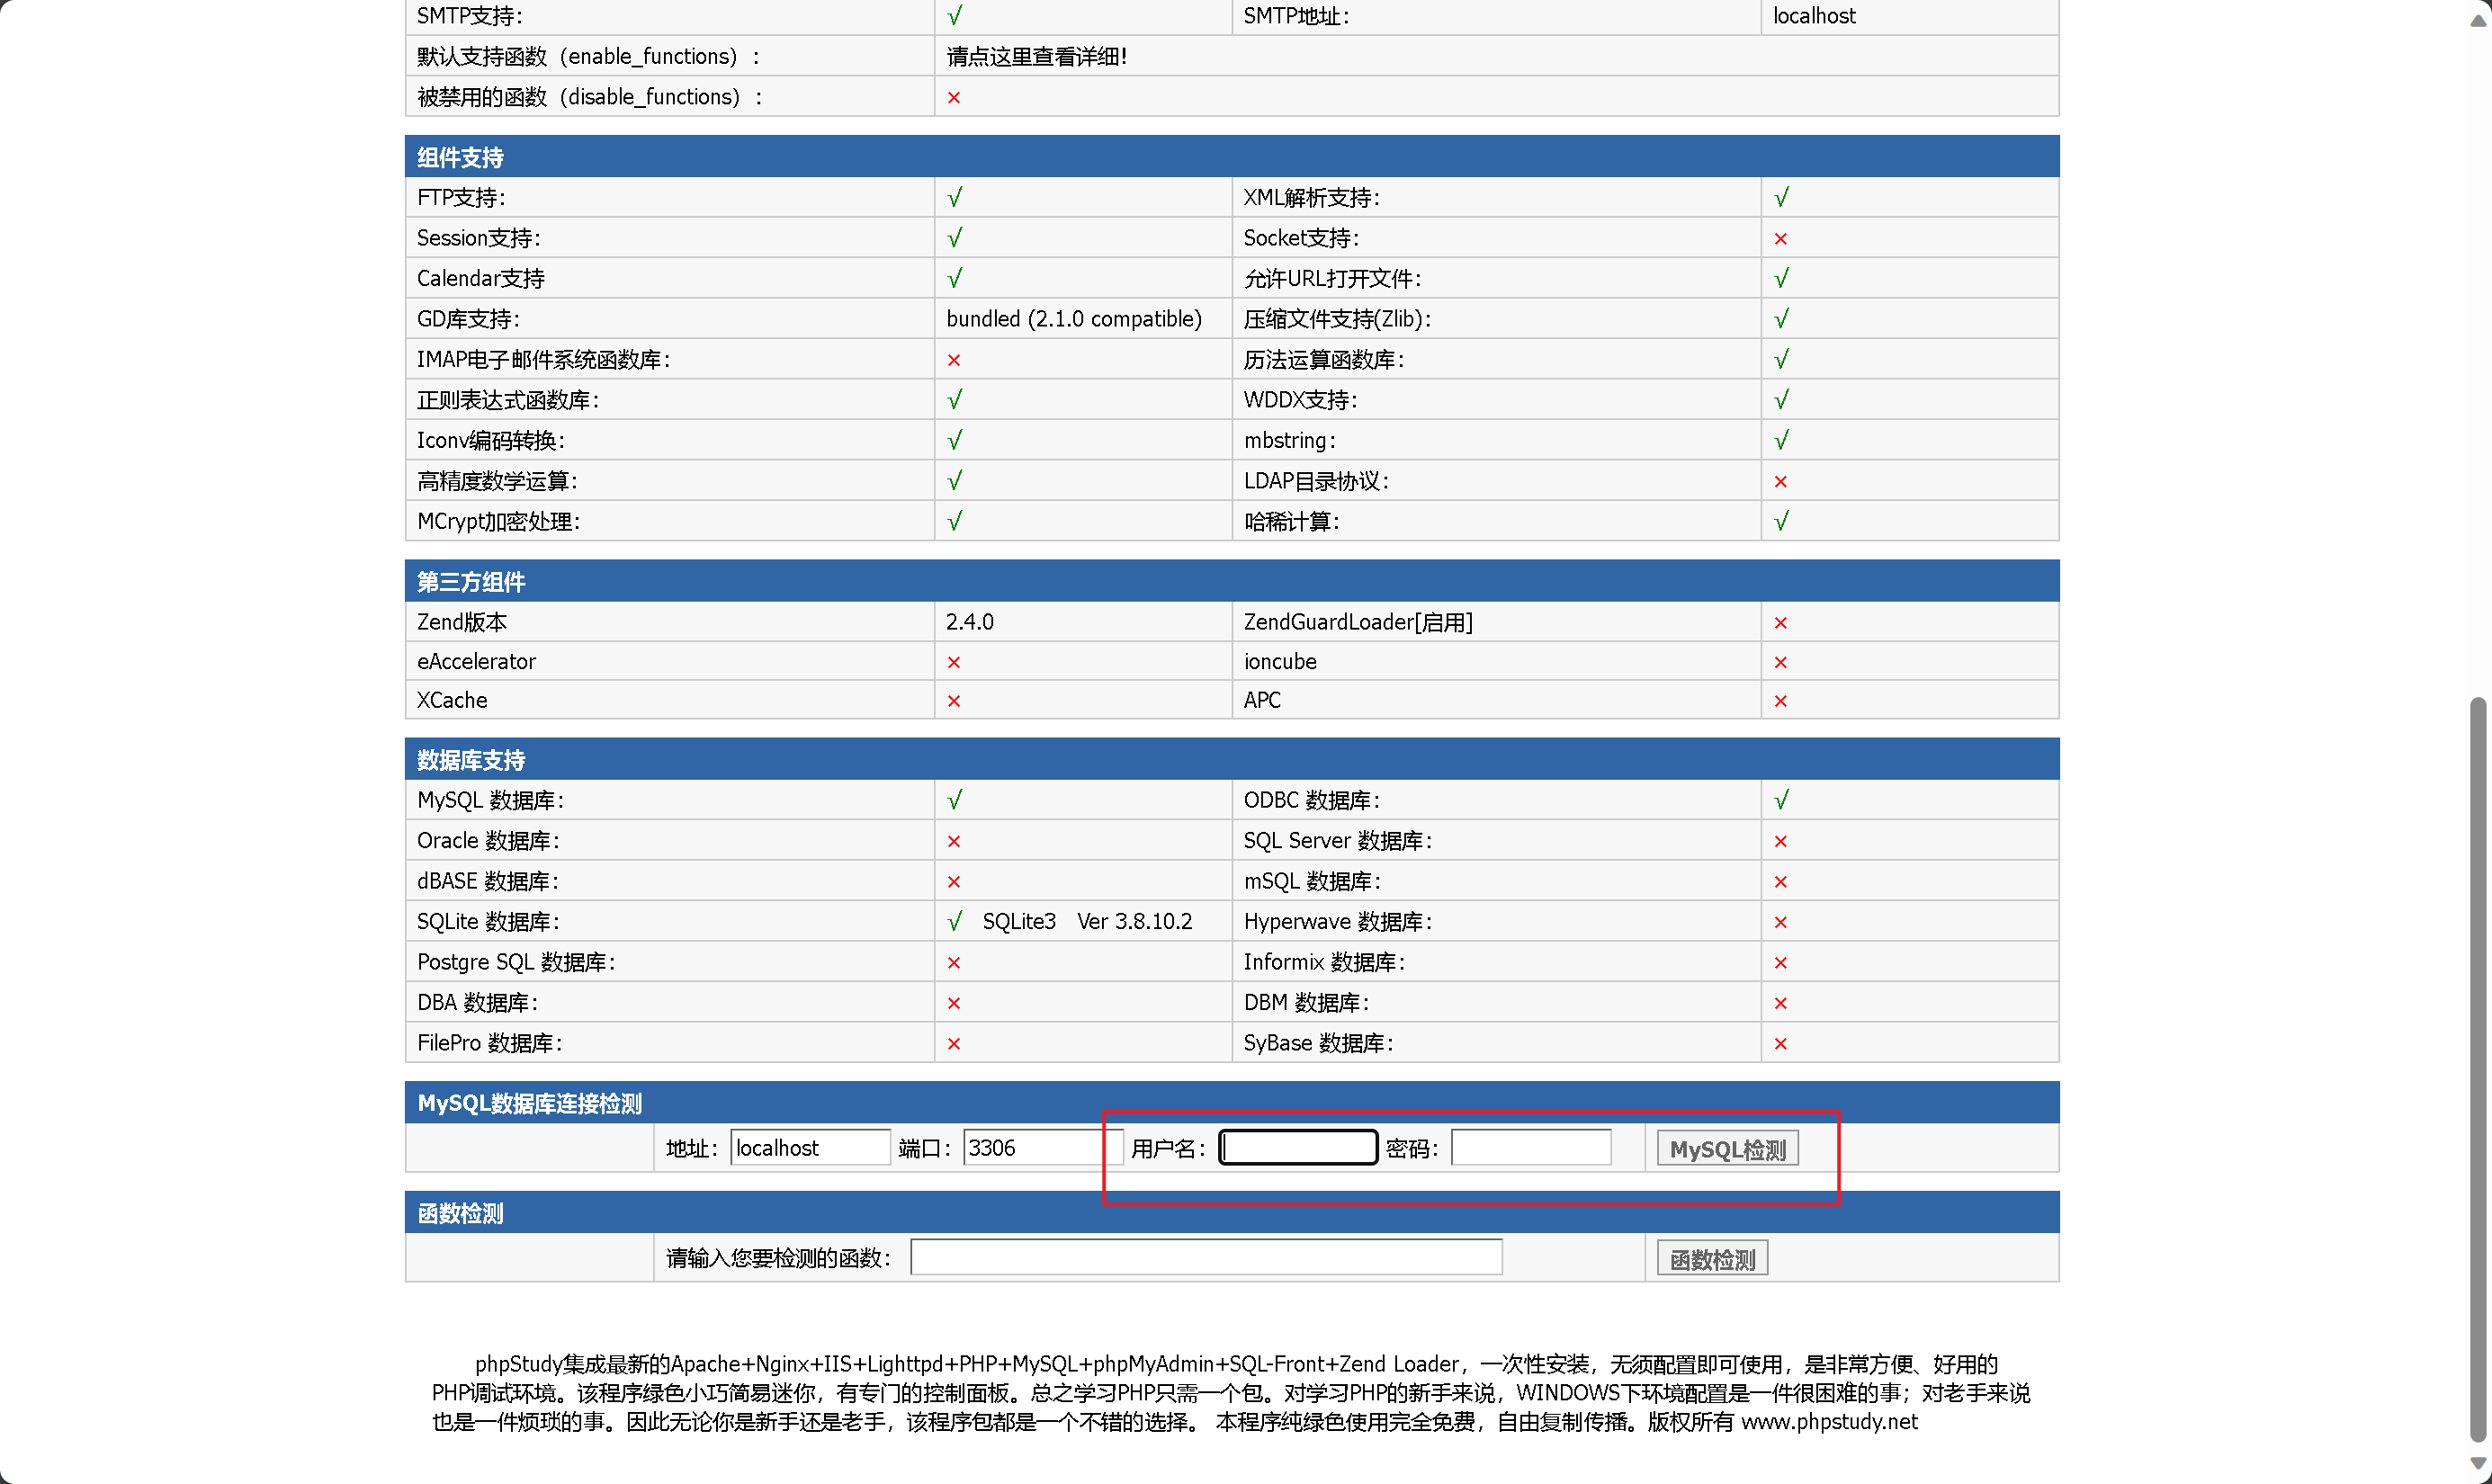Open the 请点这里查看详细 link
This screenshot has height=1484, width=2492.
click(1036, 57)
